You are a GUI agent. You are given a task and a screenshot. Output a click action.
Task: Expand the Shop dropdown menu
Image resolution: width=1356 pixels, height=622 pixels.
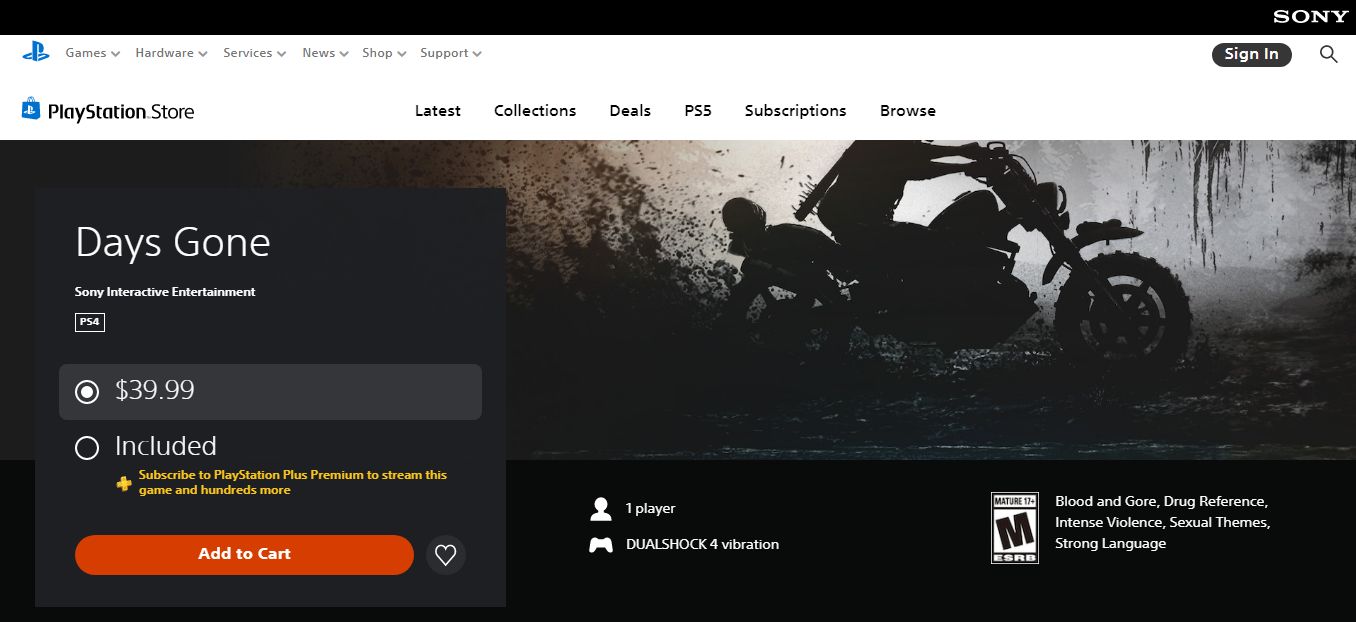[385, 53]
